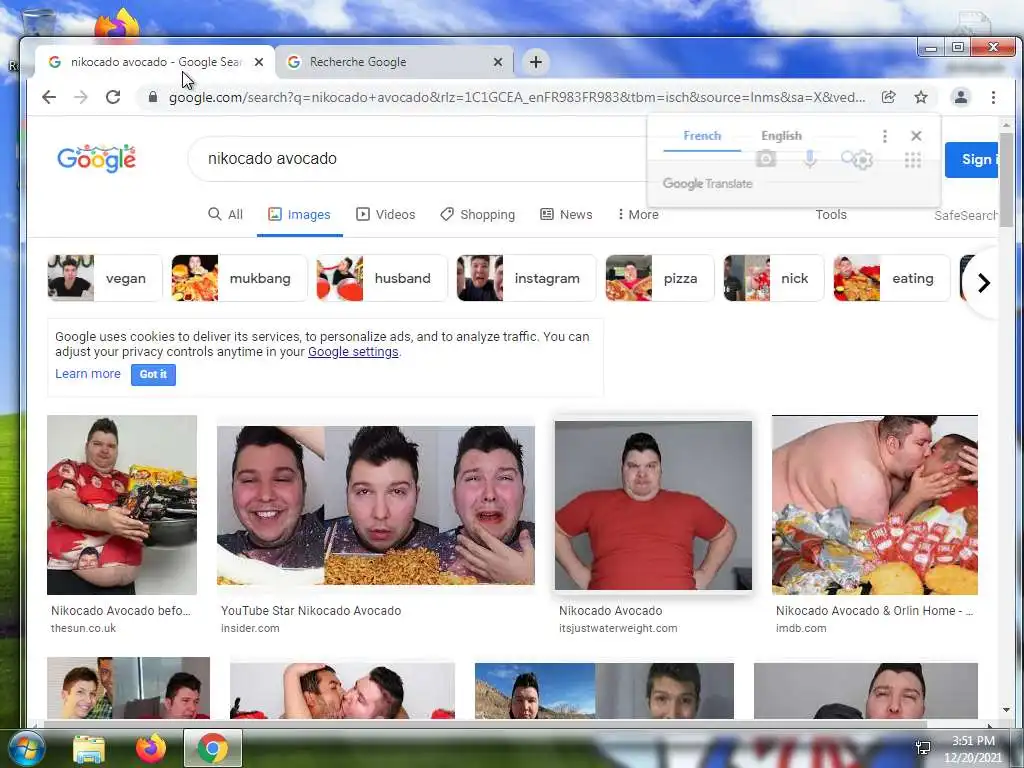Image resolution: width=1024 pixels, height=768 pixels.
Task: Click the Chrome taskbar button
Action: point(213,748)
